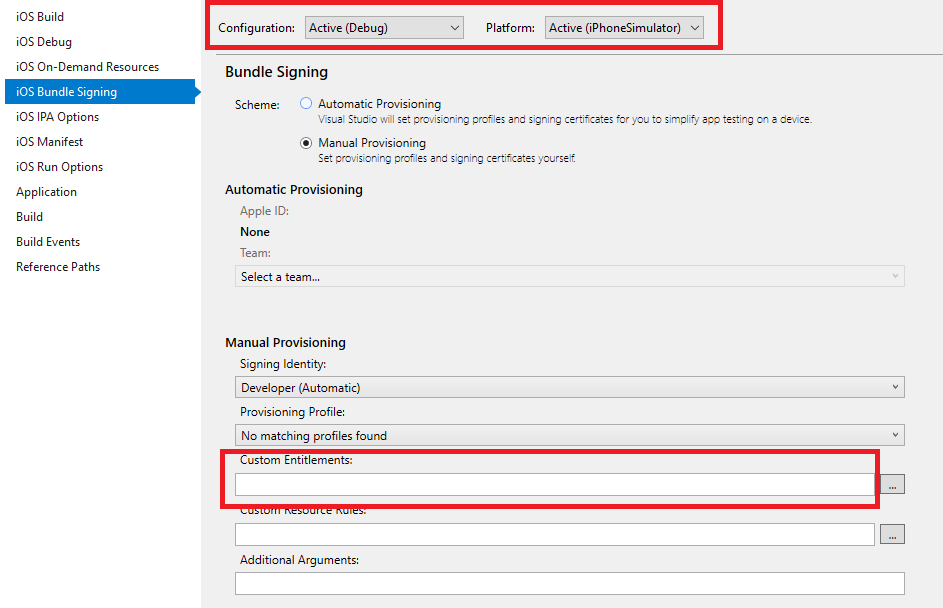943x608 pixels.
Task: Open iOS IPA Options page
Action: click(x=57, y=117)
